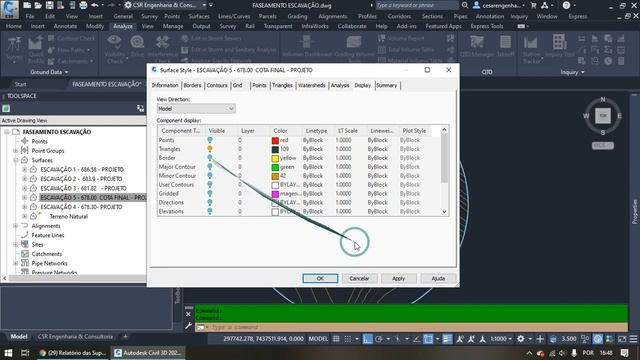Expand the Point Groups tree node
The height and width of the screenshot is (360, 640).
[16, 151]
